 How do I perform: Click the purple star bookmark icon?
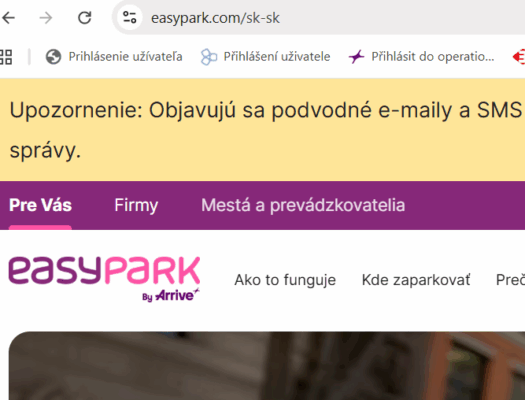click(x=356, y=57)
